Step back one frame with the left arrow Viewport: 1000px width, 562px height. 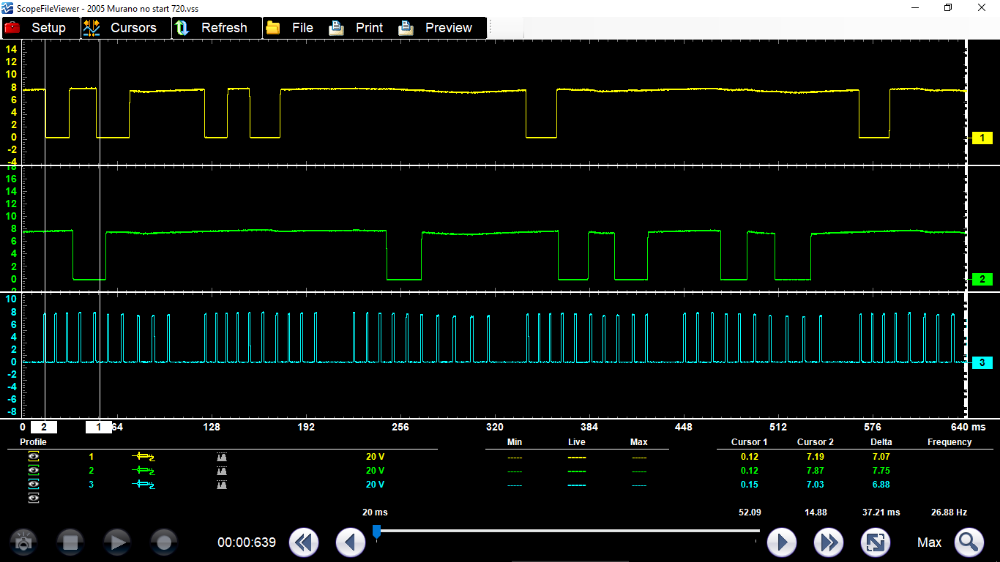pos(350,542)
